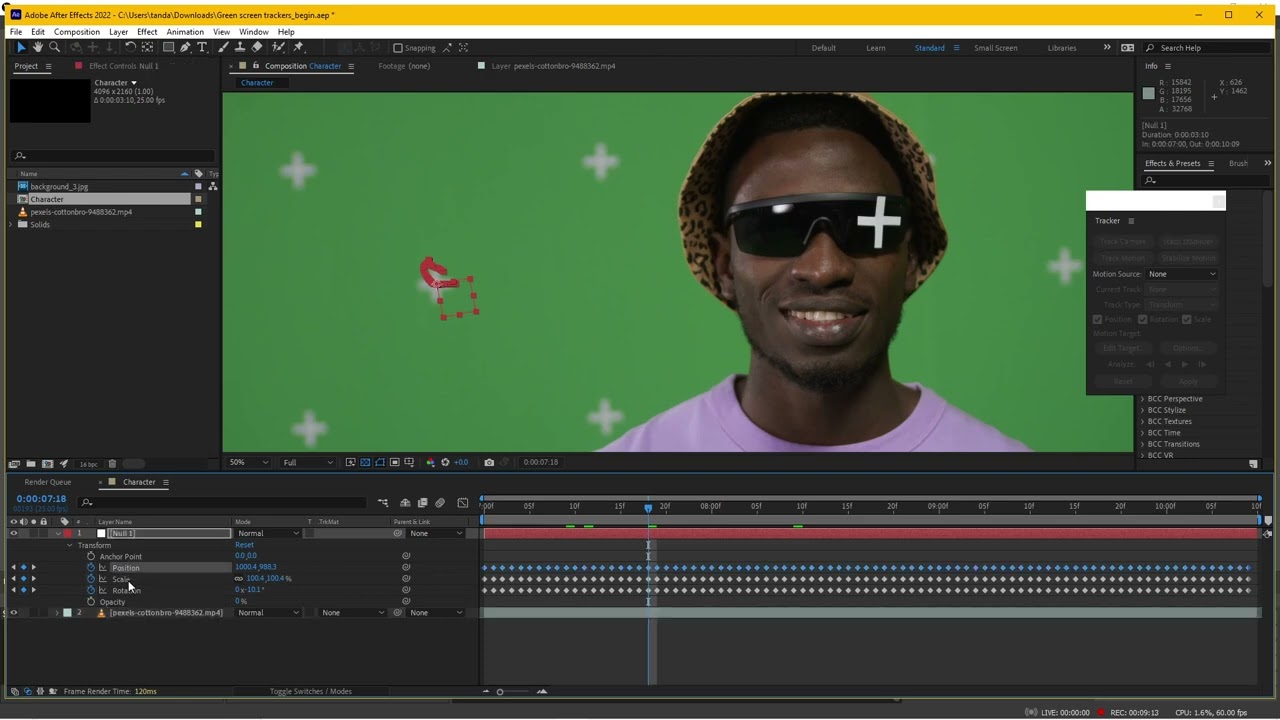This screenshot has height=720, width=1280.
Task: Open the 50% magnification dropdown
Action: [248, 462]
